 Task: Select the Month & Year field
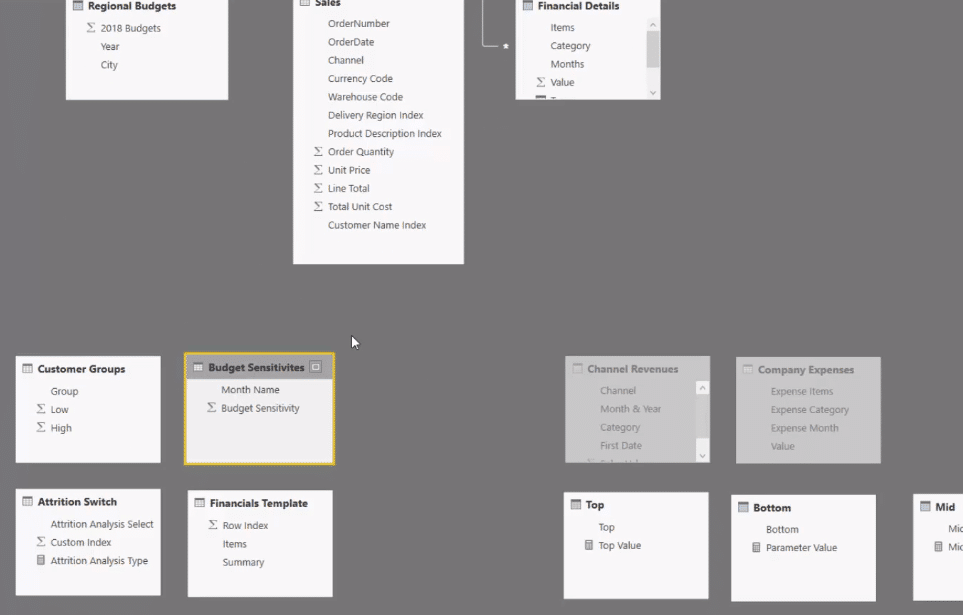(630, 409)
